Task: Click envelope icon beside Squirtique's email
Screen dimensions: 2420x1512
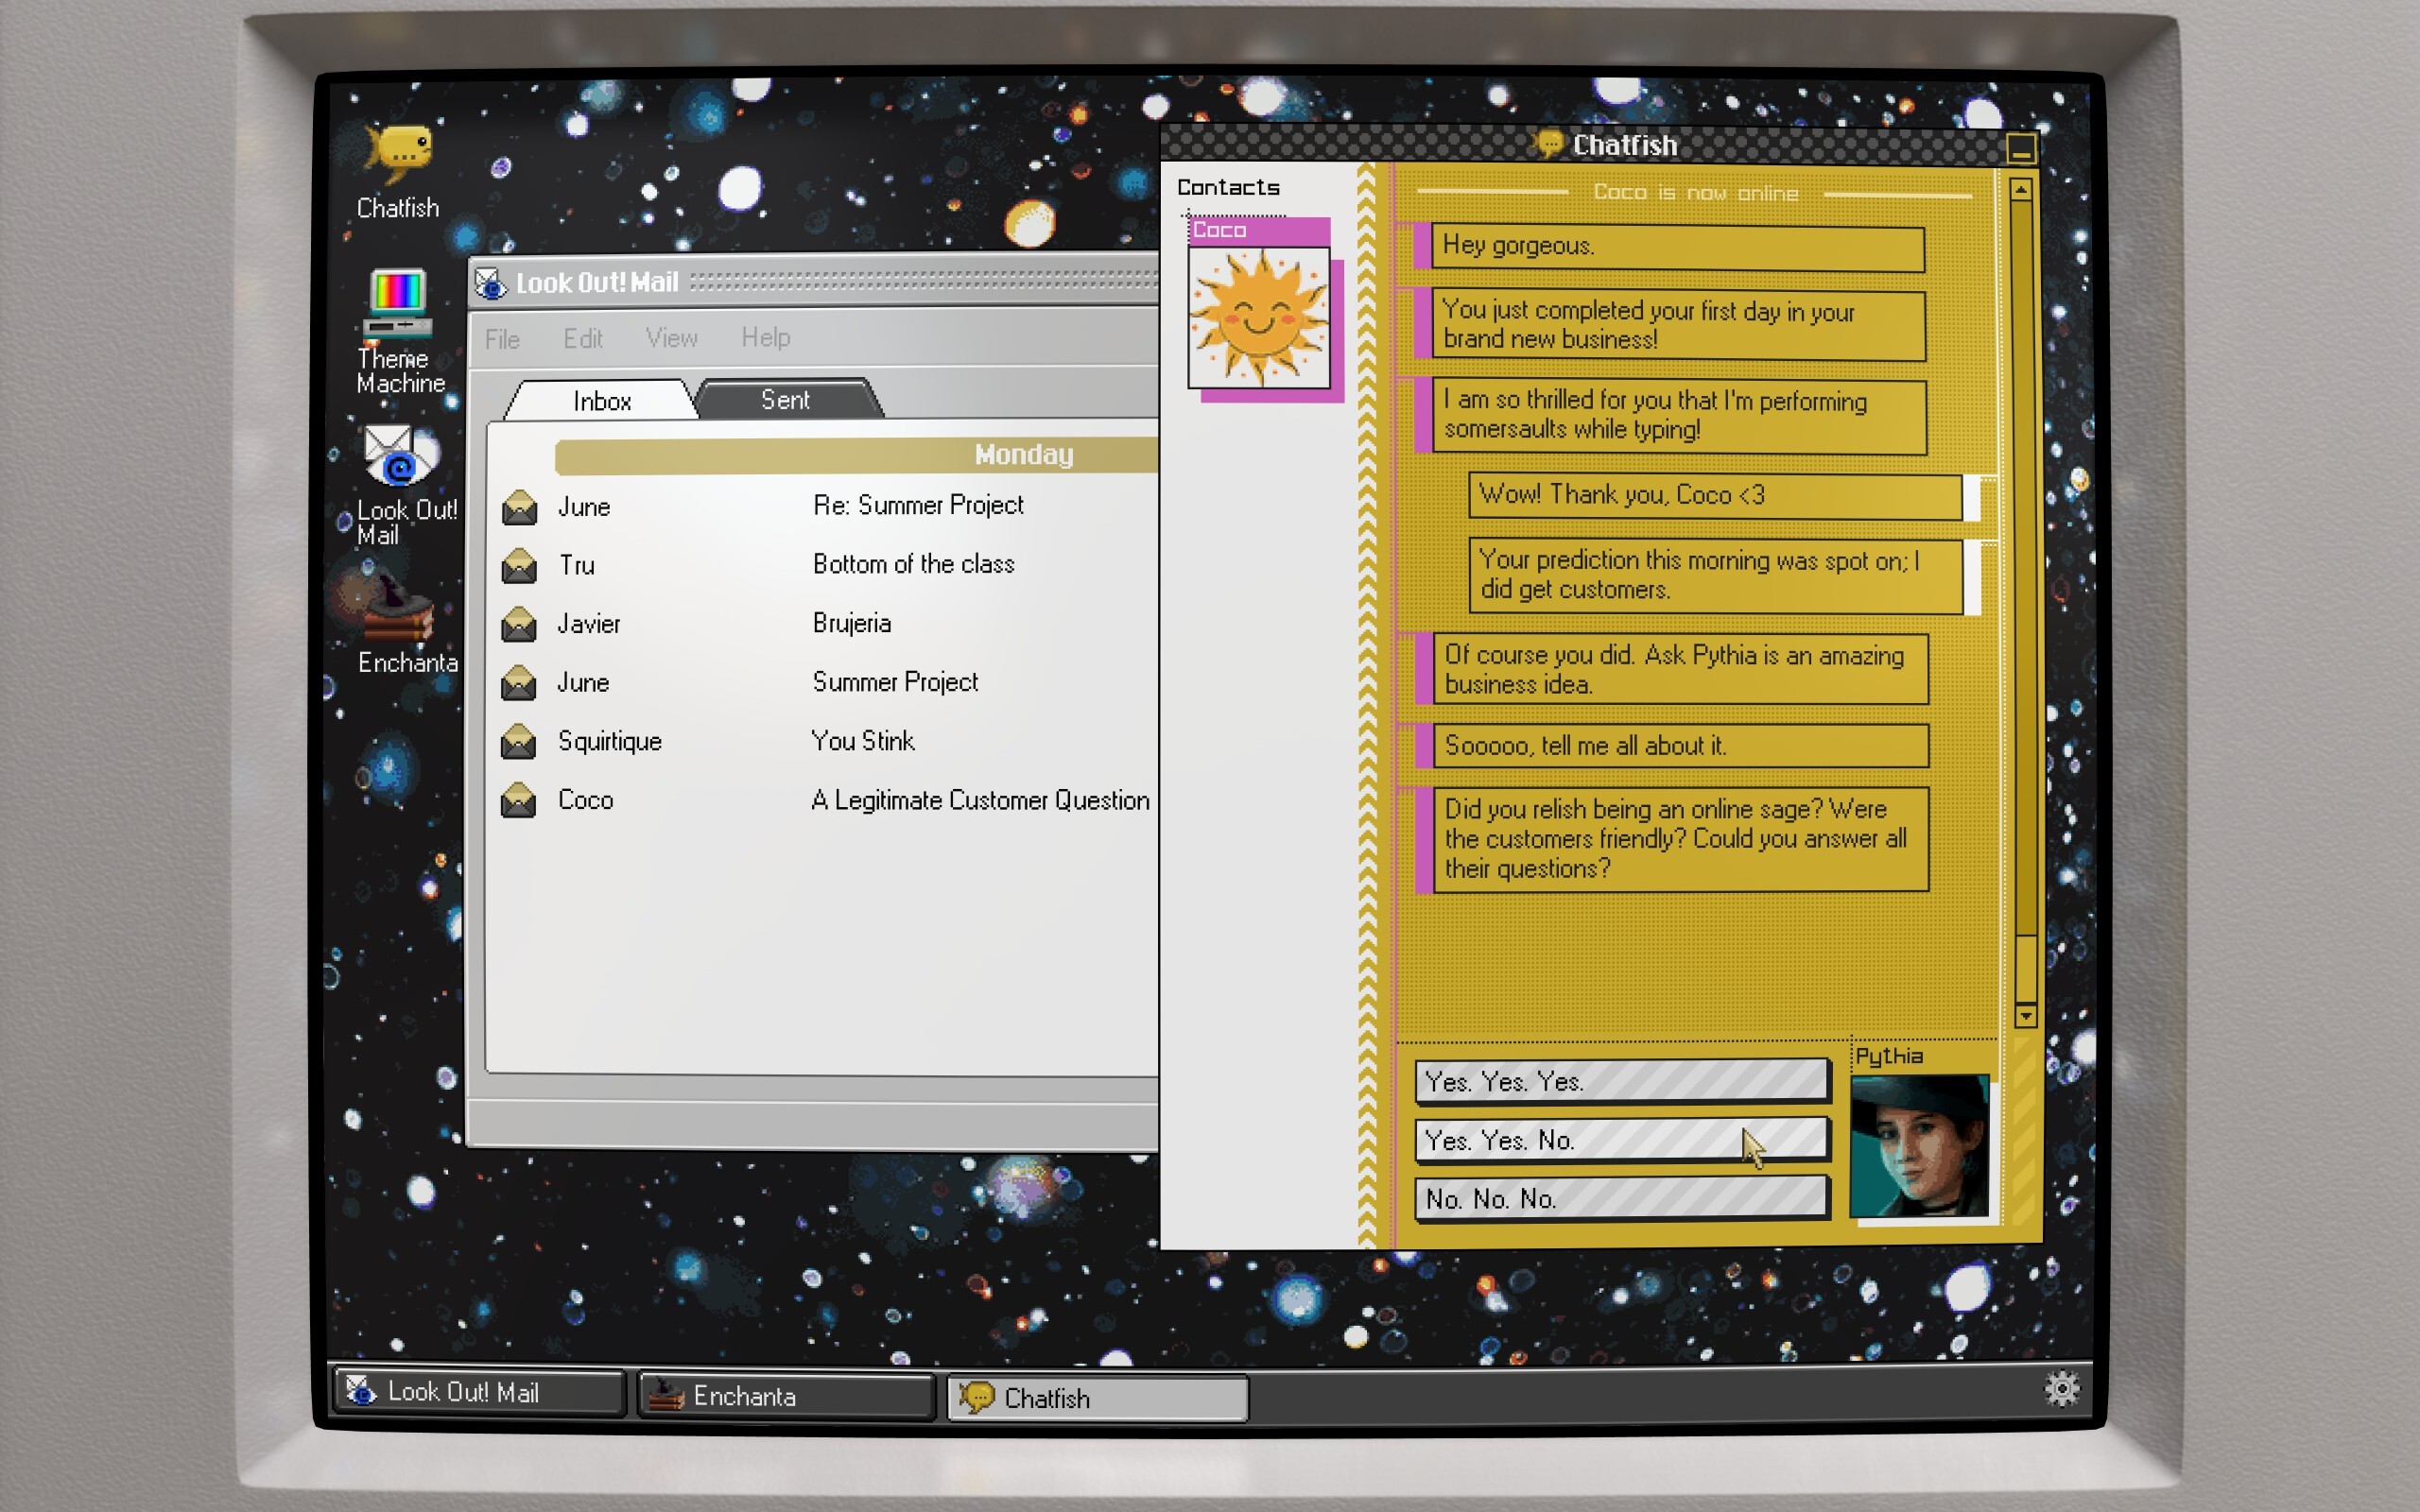Action: [519, 742]
